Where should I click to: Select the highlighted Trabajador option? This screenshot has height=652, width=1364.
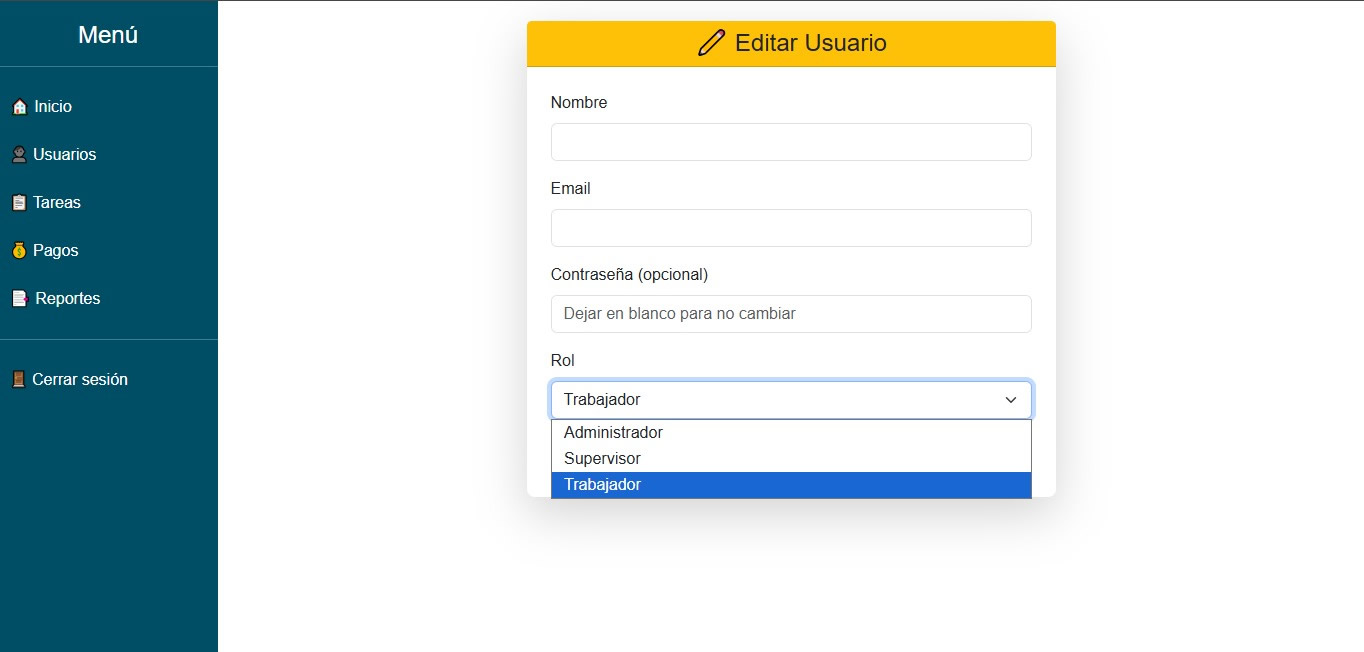point(603,484)
